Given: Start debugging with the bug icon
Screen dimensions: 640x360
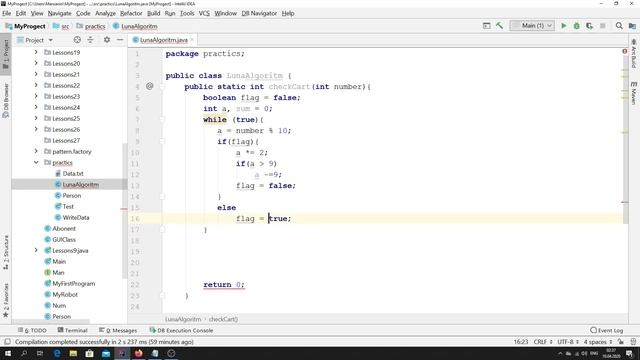Looking at the screenshot, I should pos(576,26).
